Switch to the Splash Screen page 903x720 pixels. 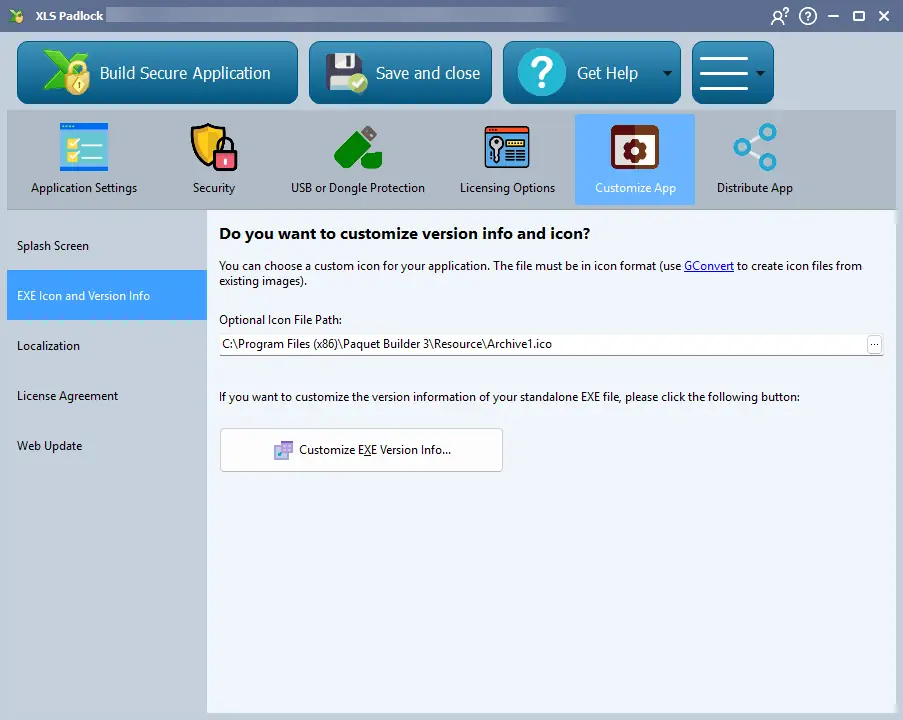pos(53,246)
